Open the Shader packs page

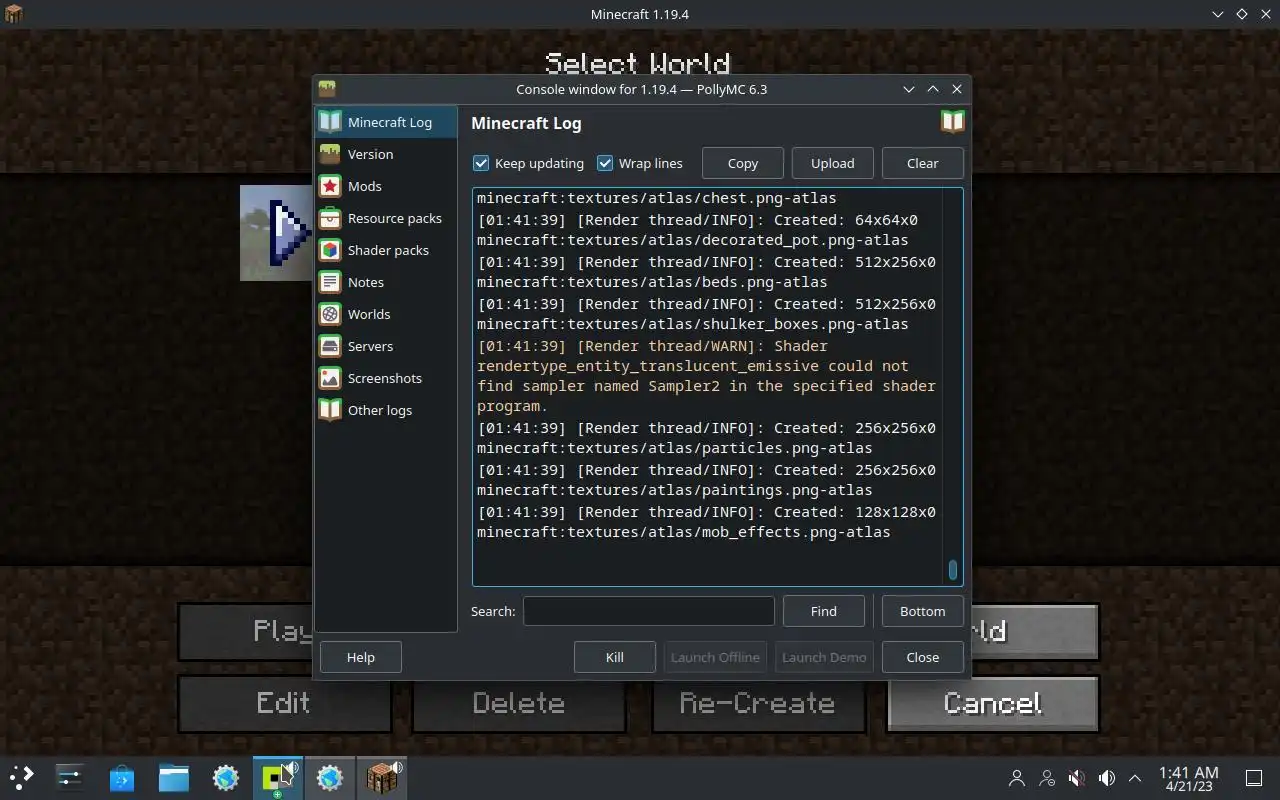pyautogui.click(x=386, y=250)
